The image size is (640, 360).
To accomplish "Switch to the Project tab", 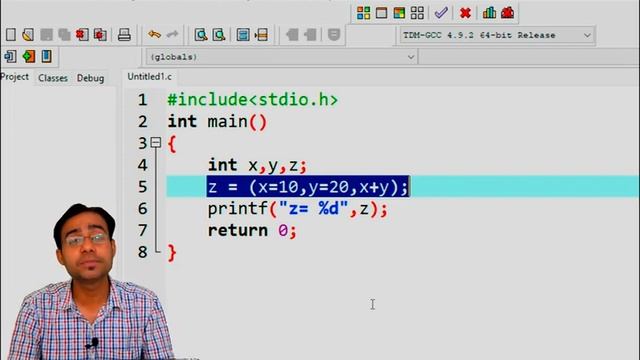I will point(15,77).
